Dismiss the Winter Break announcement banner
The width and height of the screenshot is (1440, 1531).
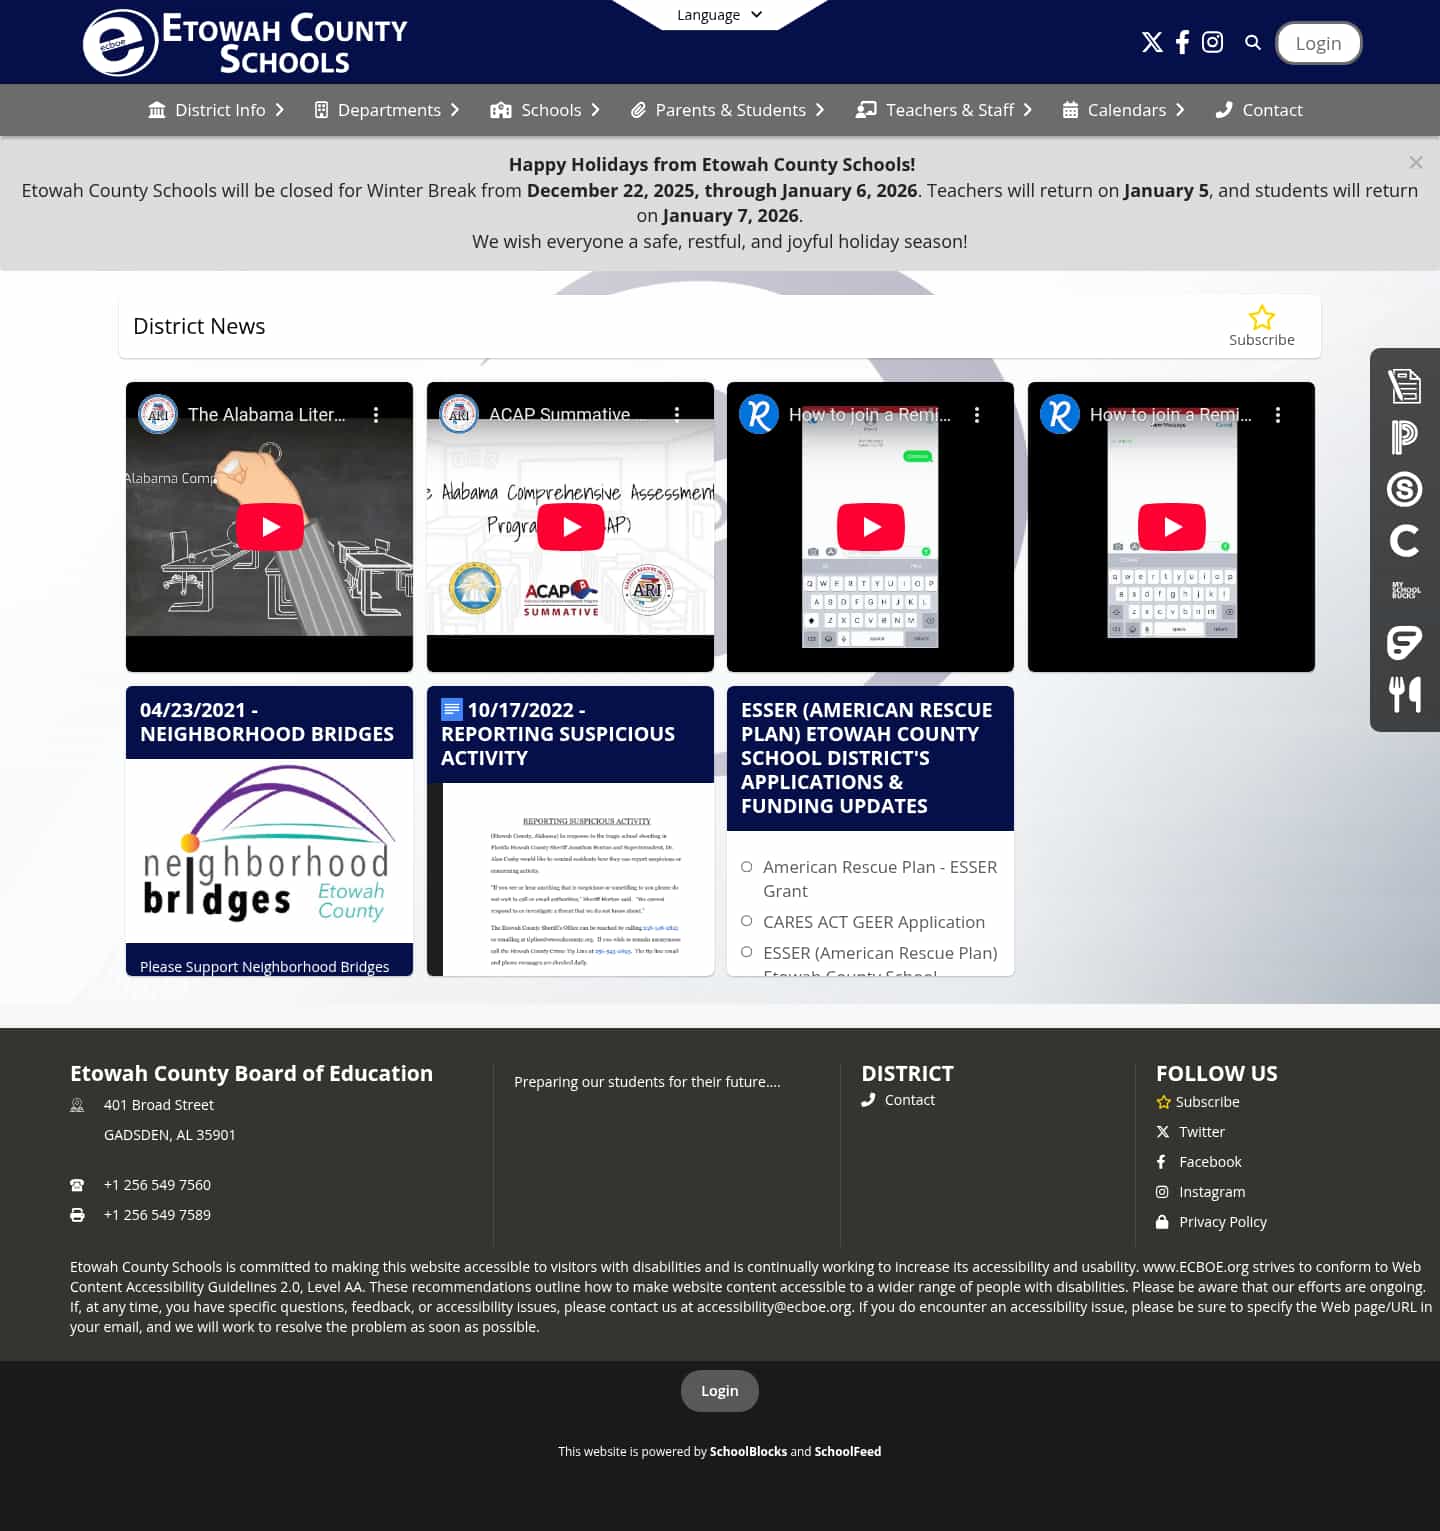coord(1416,162)
